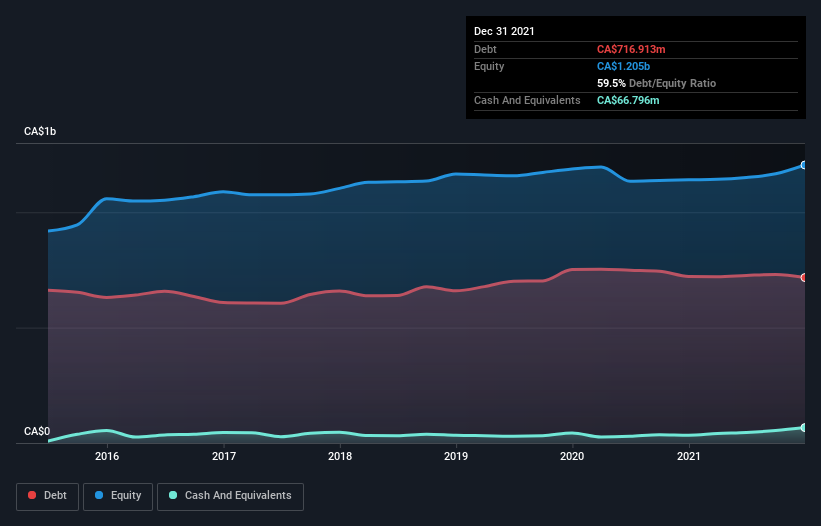Image resolution: width=821 pixels, height=526 pixels.
Task: Click Cash And Equivalents label in tooltip
Action: pos(527,100)
